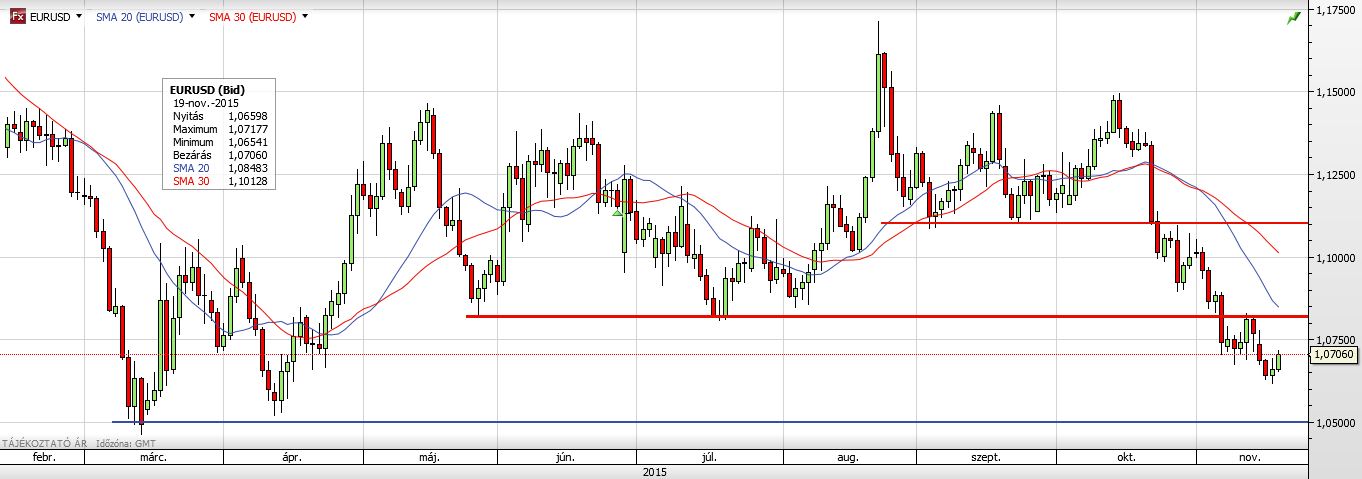Click the nov. month label on time axis
This screenshot has width=1362, height=479.
(1251, 456)
